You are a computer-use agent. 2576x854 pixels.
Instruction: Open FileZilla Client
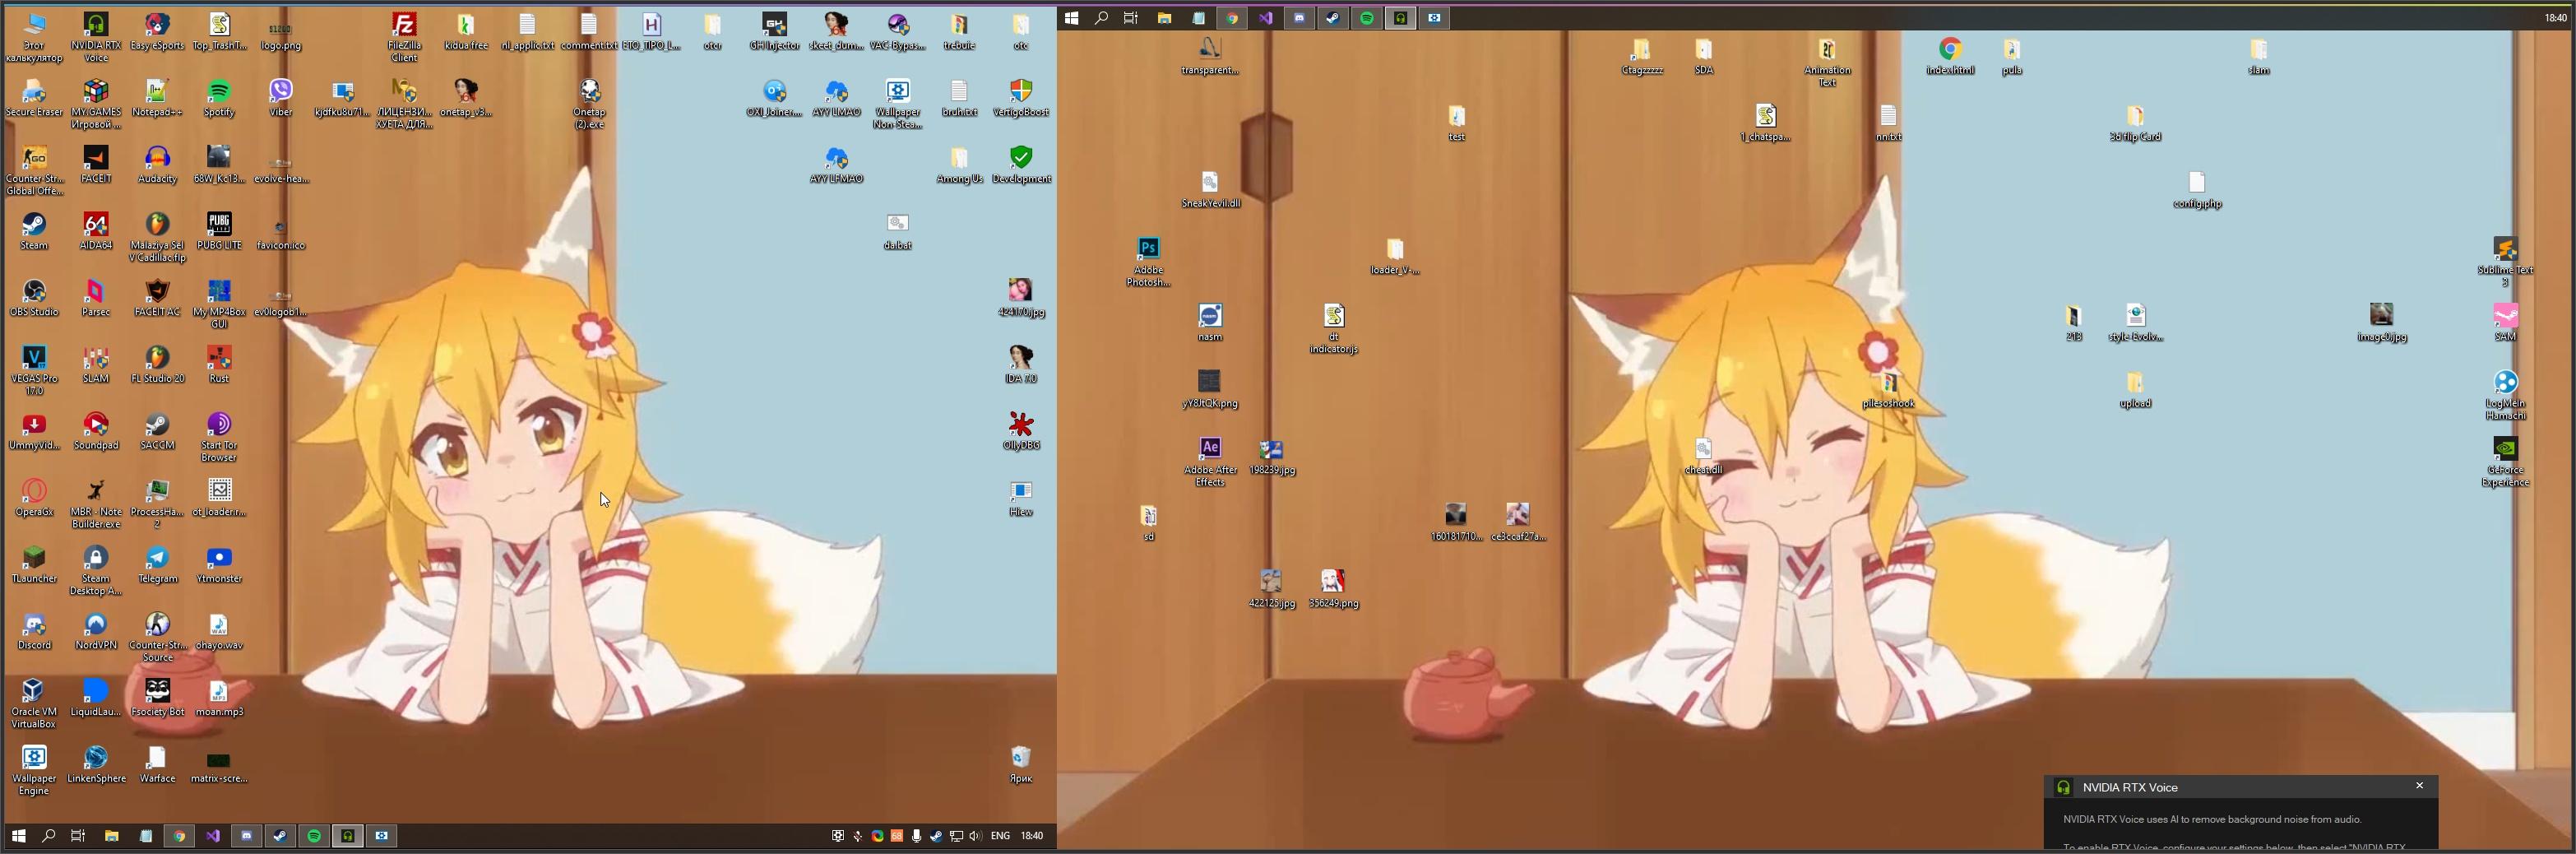(x=404, y=28)
